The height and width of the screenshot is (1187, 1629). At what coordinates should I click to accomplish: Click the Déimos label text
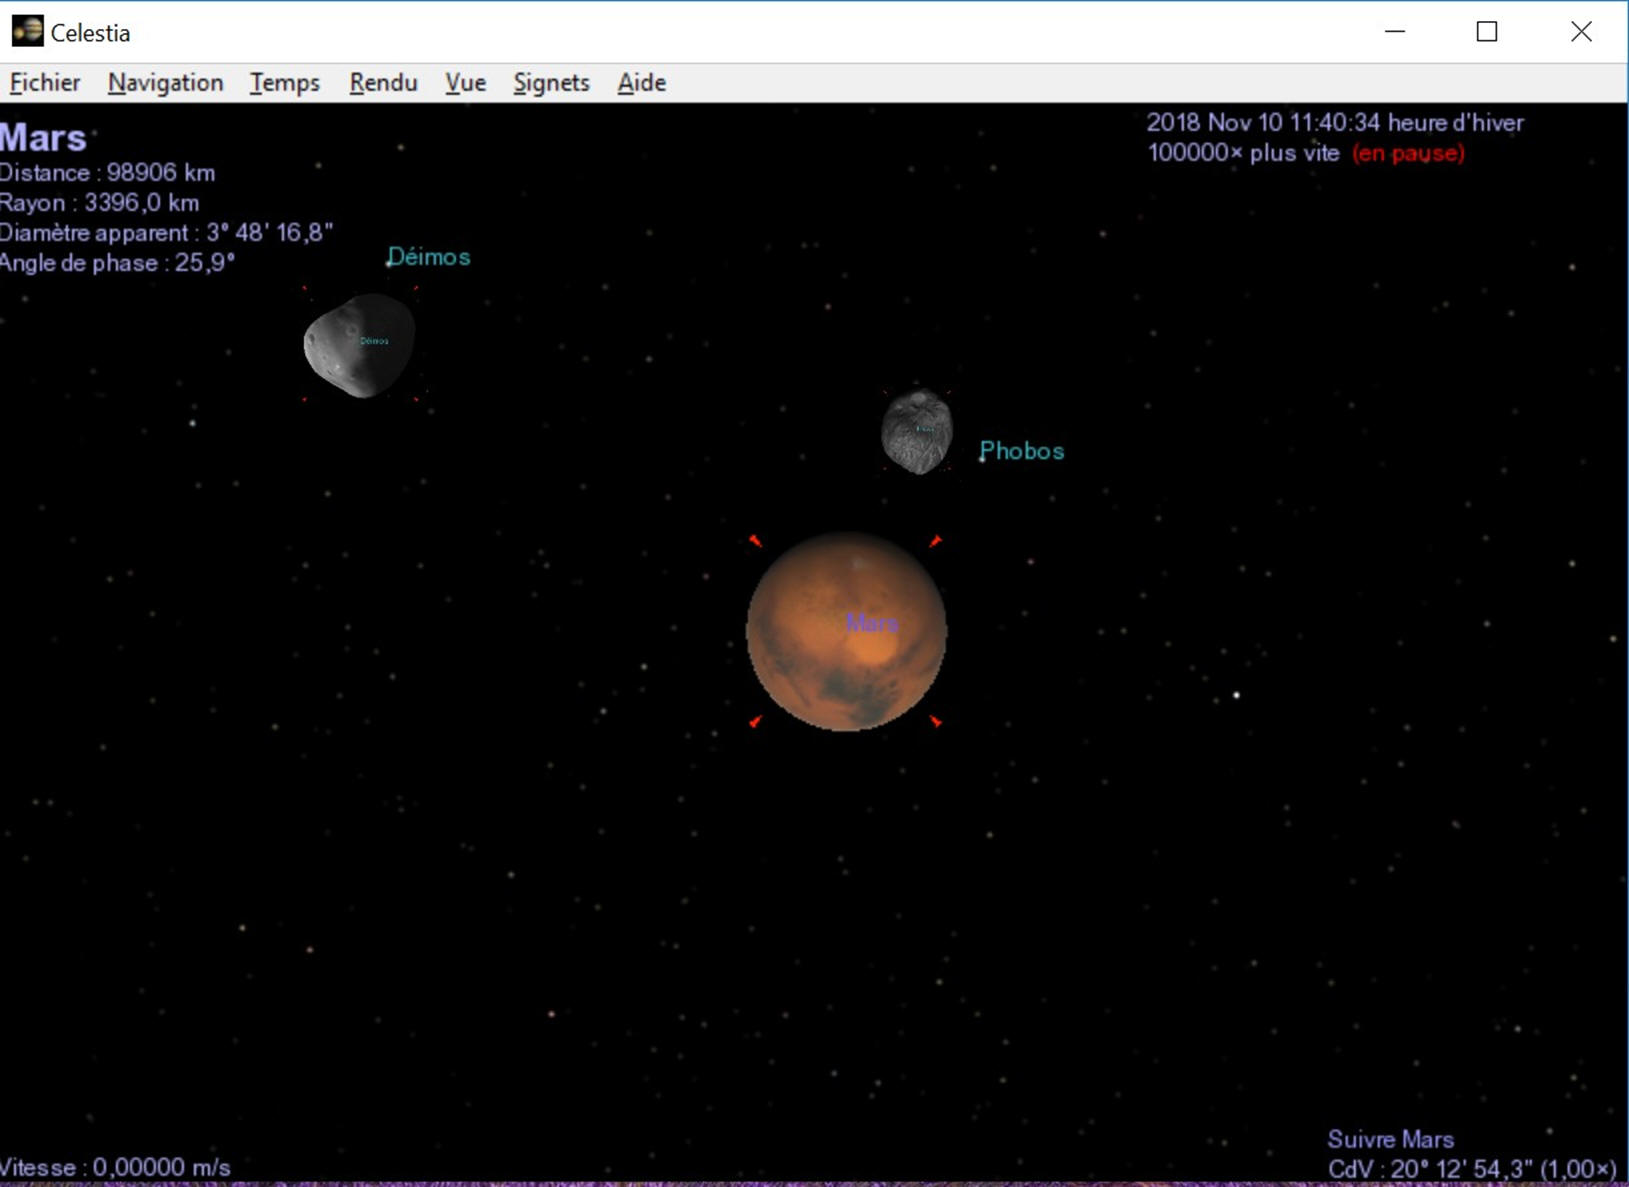tap(428, 257)
